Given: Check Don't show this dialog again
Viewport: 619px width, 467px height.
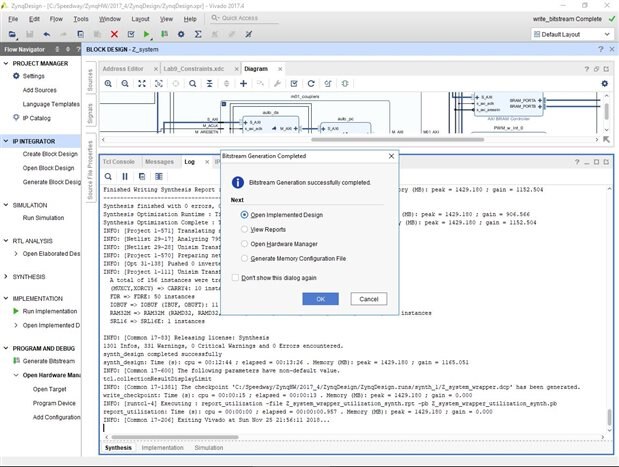Looking at the screenshot, I should point(236,277).
